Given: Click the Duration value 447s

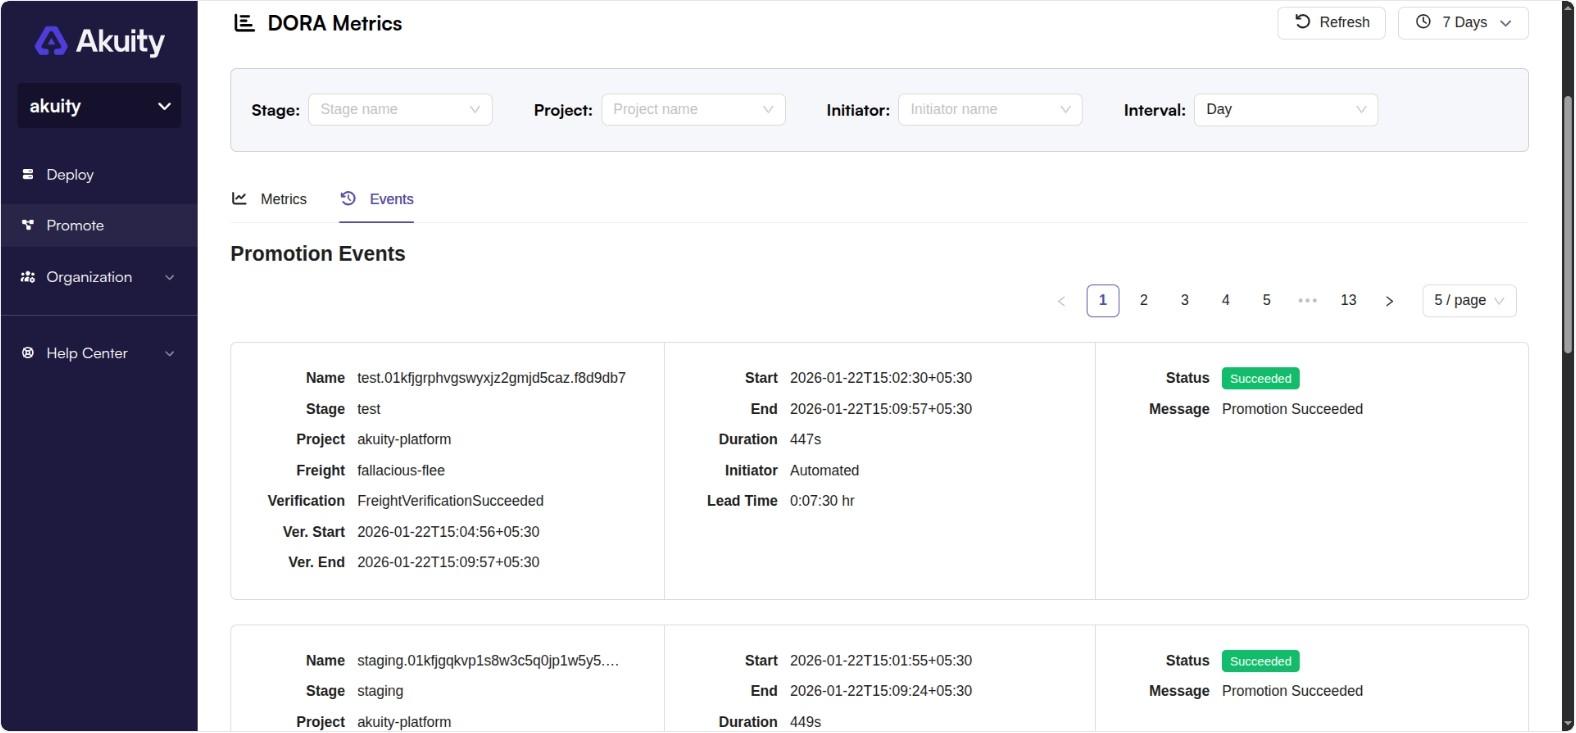Looking at the screenshot, I should (x=805, y=439).
